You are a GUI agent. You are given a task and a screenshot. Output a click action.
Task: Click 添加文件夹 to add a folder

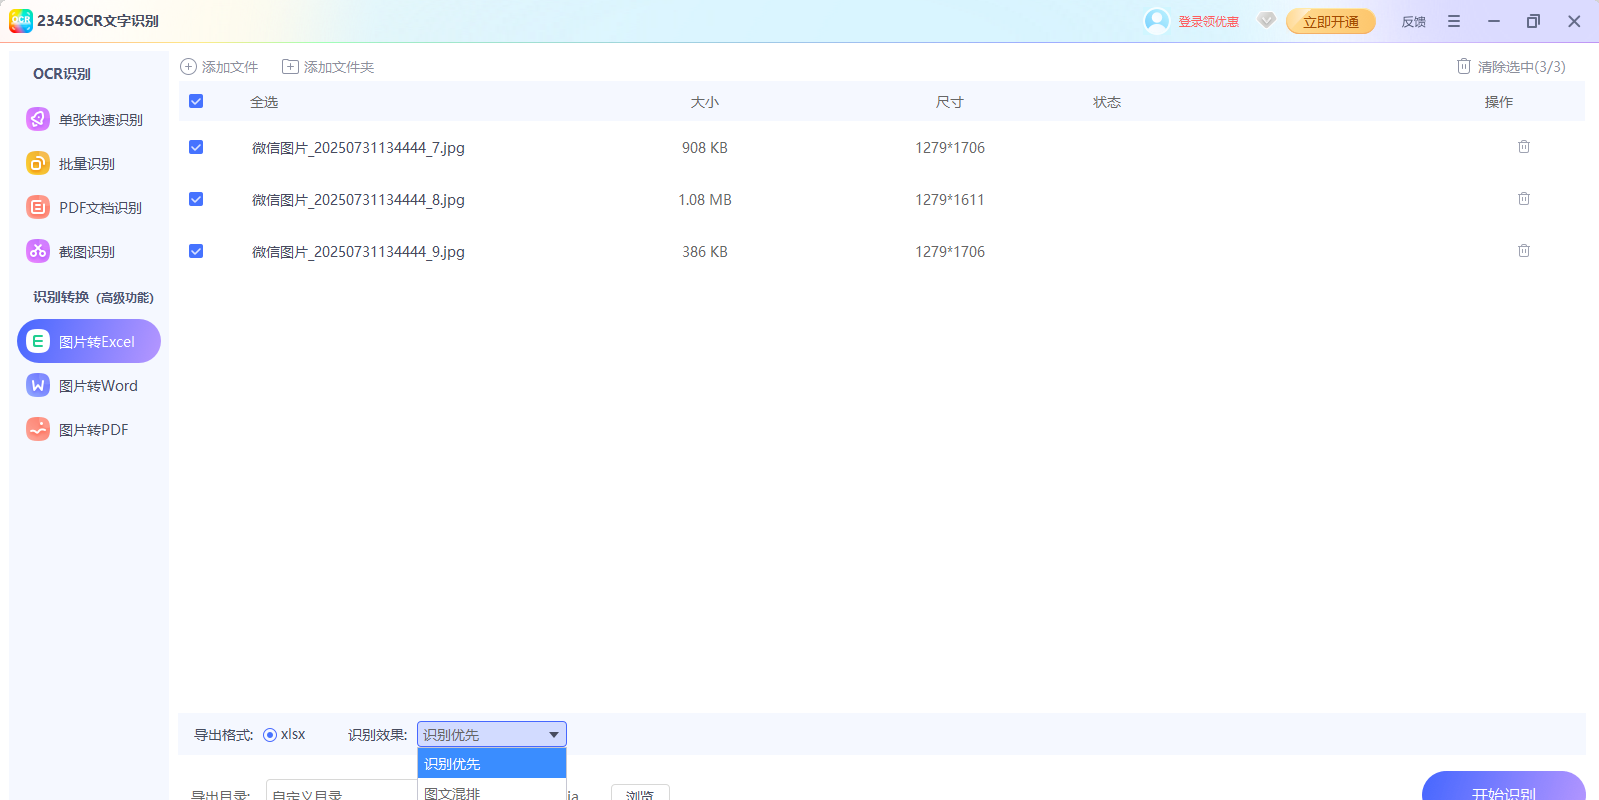click(328, 67)
